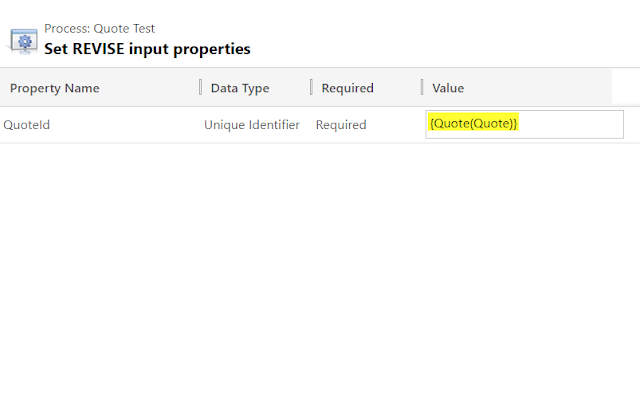This screenshot has height=400, width=640.
Task: Sort by the Property Name column header
Action: 55,88
